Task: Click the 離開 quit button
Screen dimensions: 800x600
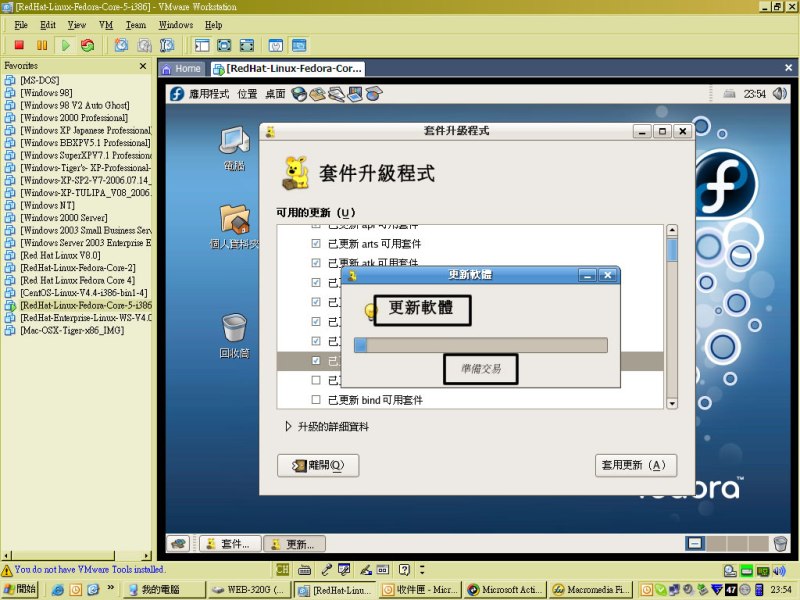Action: pyautogui.click(x=318, y=465)
